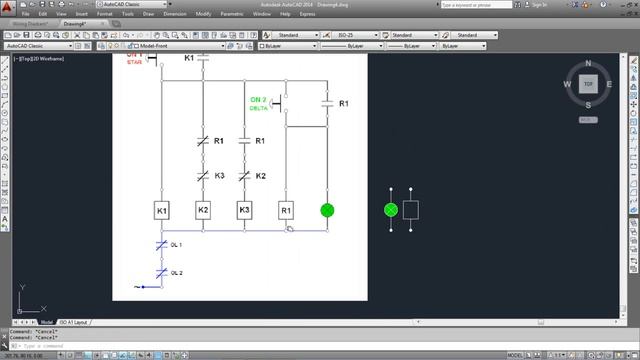
Task: Click the Dimension Style icon
Action: click(326, 36)
